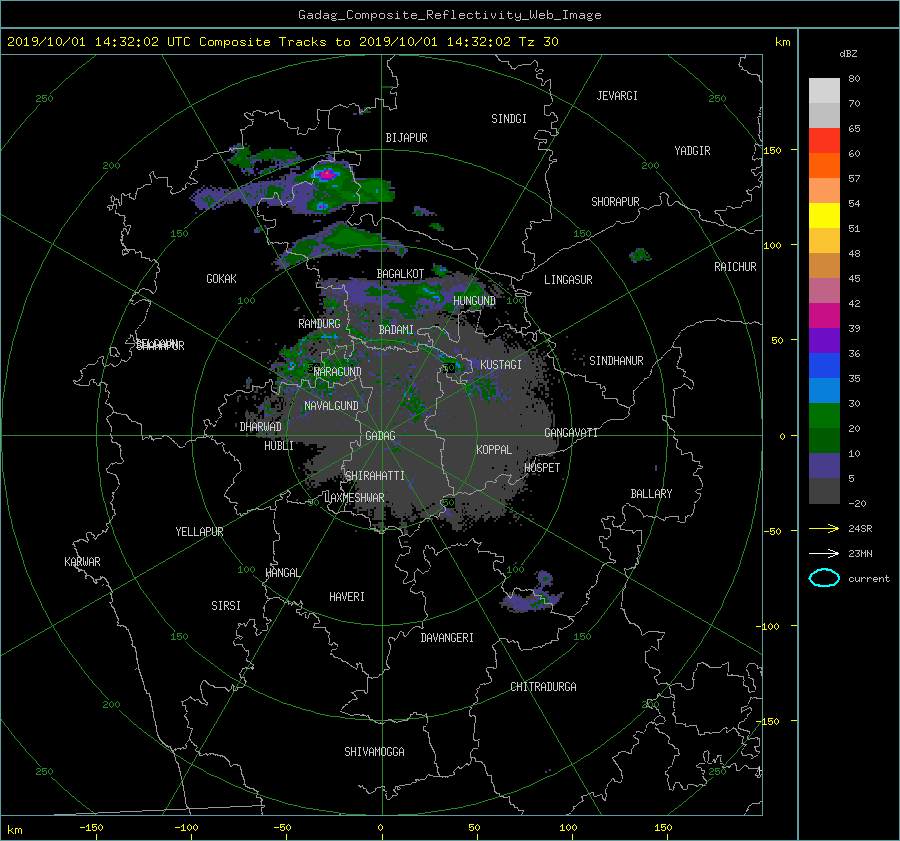The height and width of the screenshot is (841, 900).
Task: Click the SINDGI city label
Action: [509, 119]
